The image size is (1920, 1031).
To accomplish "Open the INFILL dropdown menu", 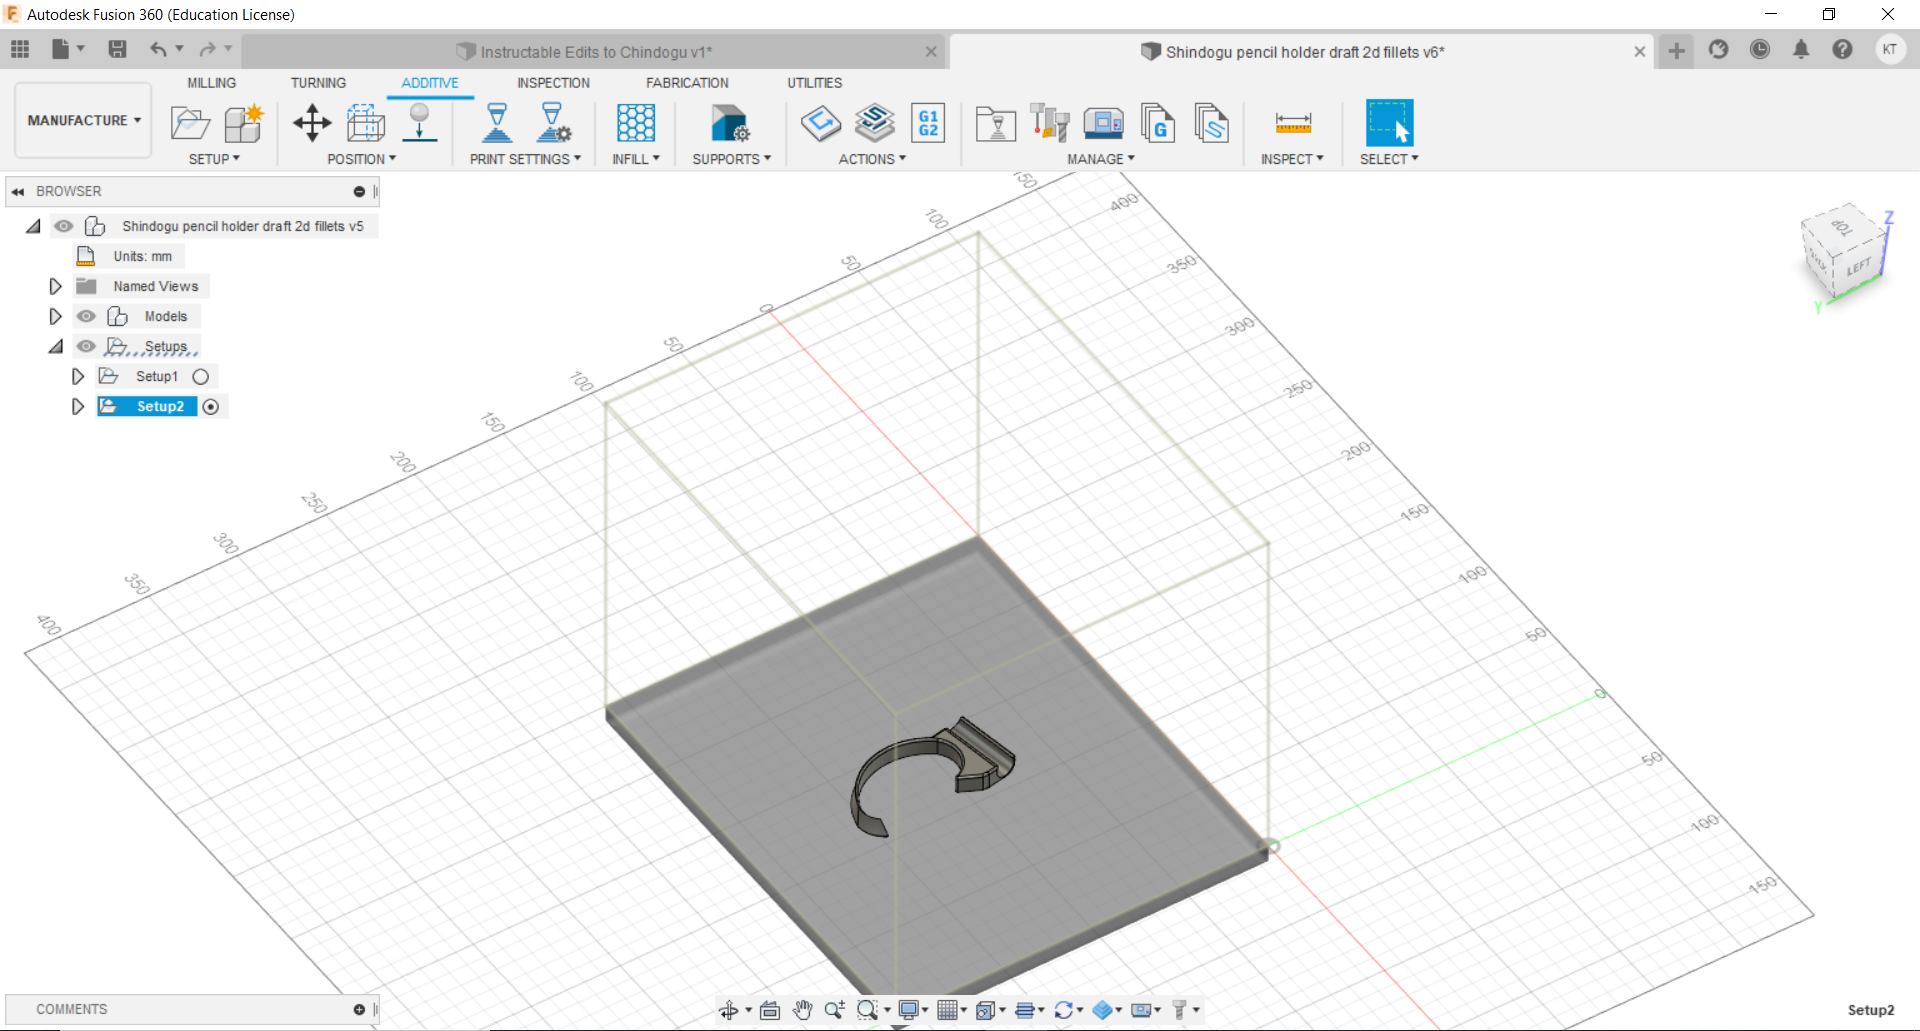I will [x=636, y=159].
